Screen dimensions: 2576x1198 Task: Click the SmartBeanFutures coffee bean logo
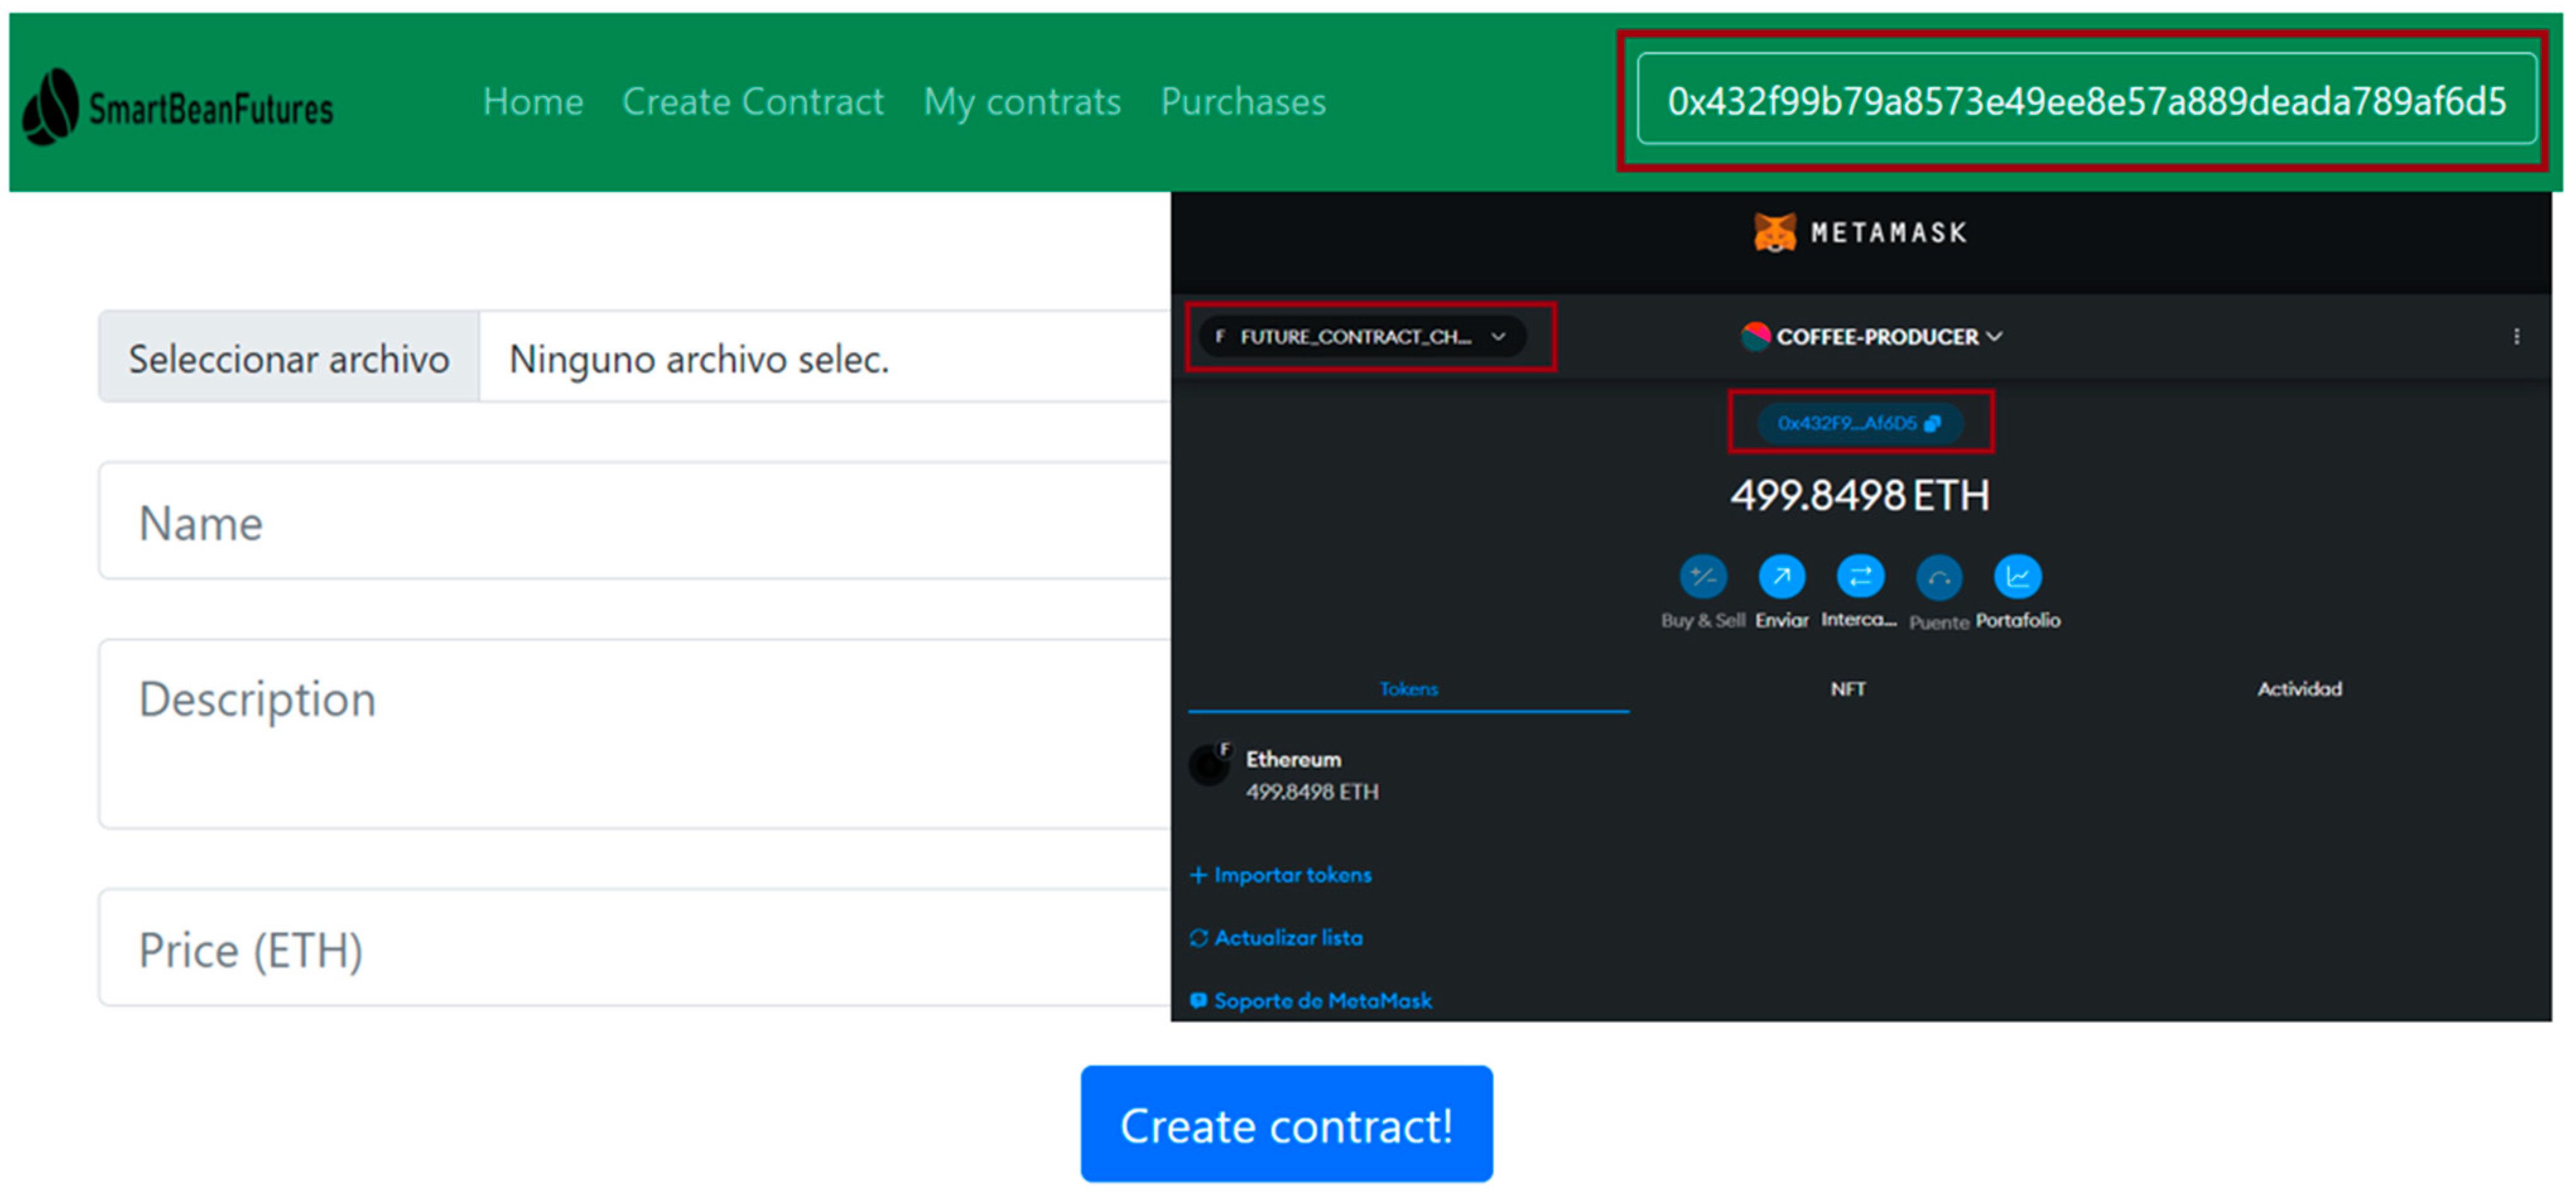tap(50, 107)
